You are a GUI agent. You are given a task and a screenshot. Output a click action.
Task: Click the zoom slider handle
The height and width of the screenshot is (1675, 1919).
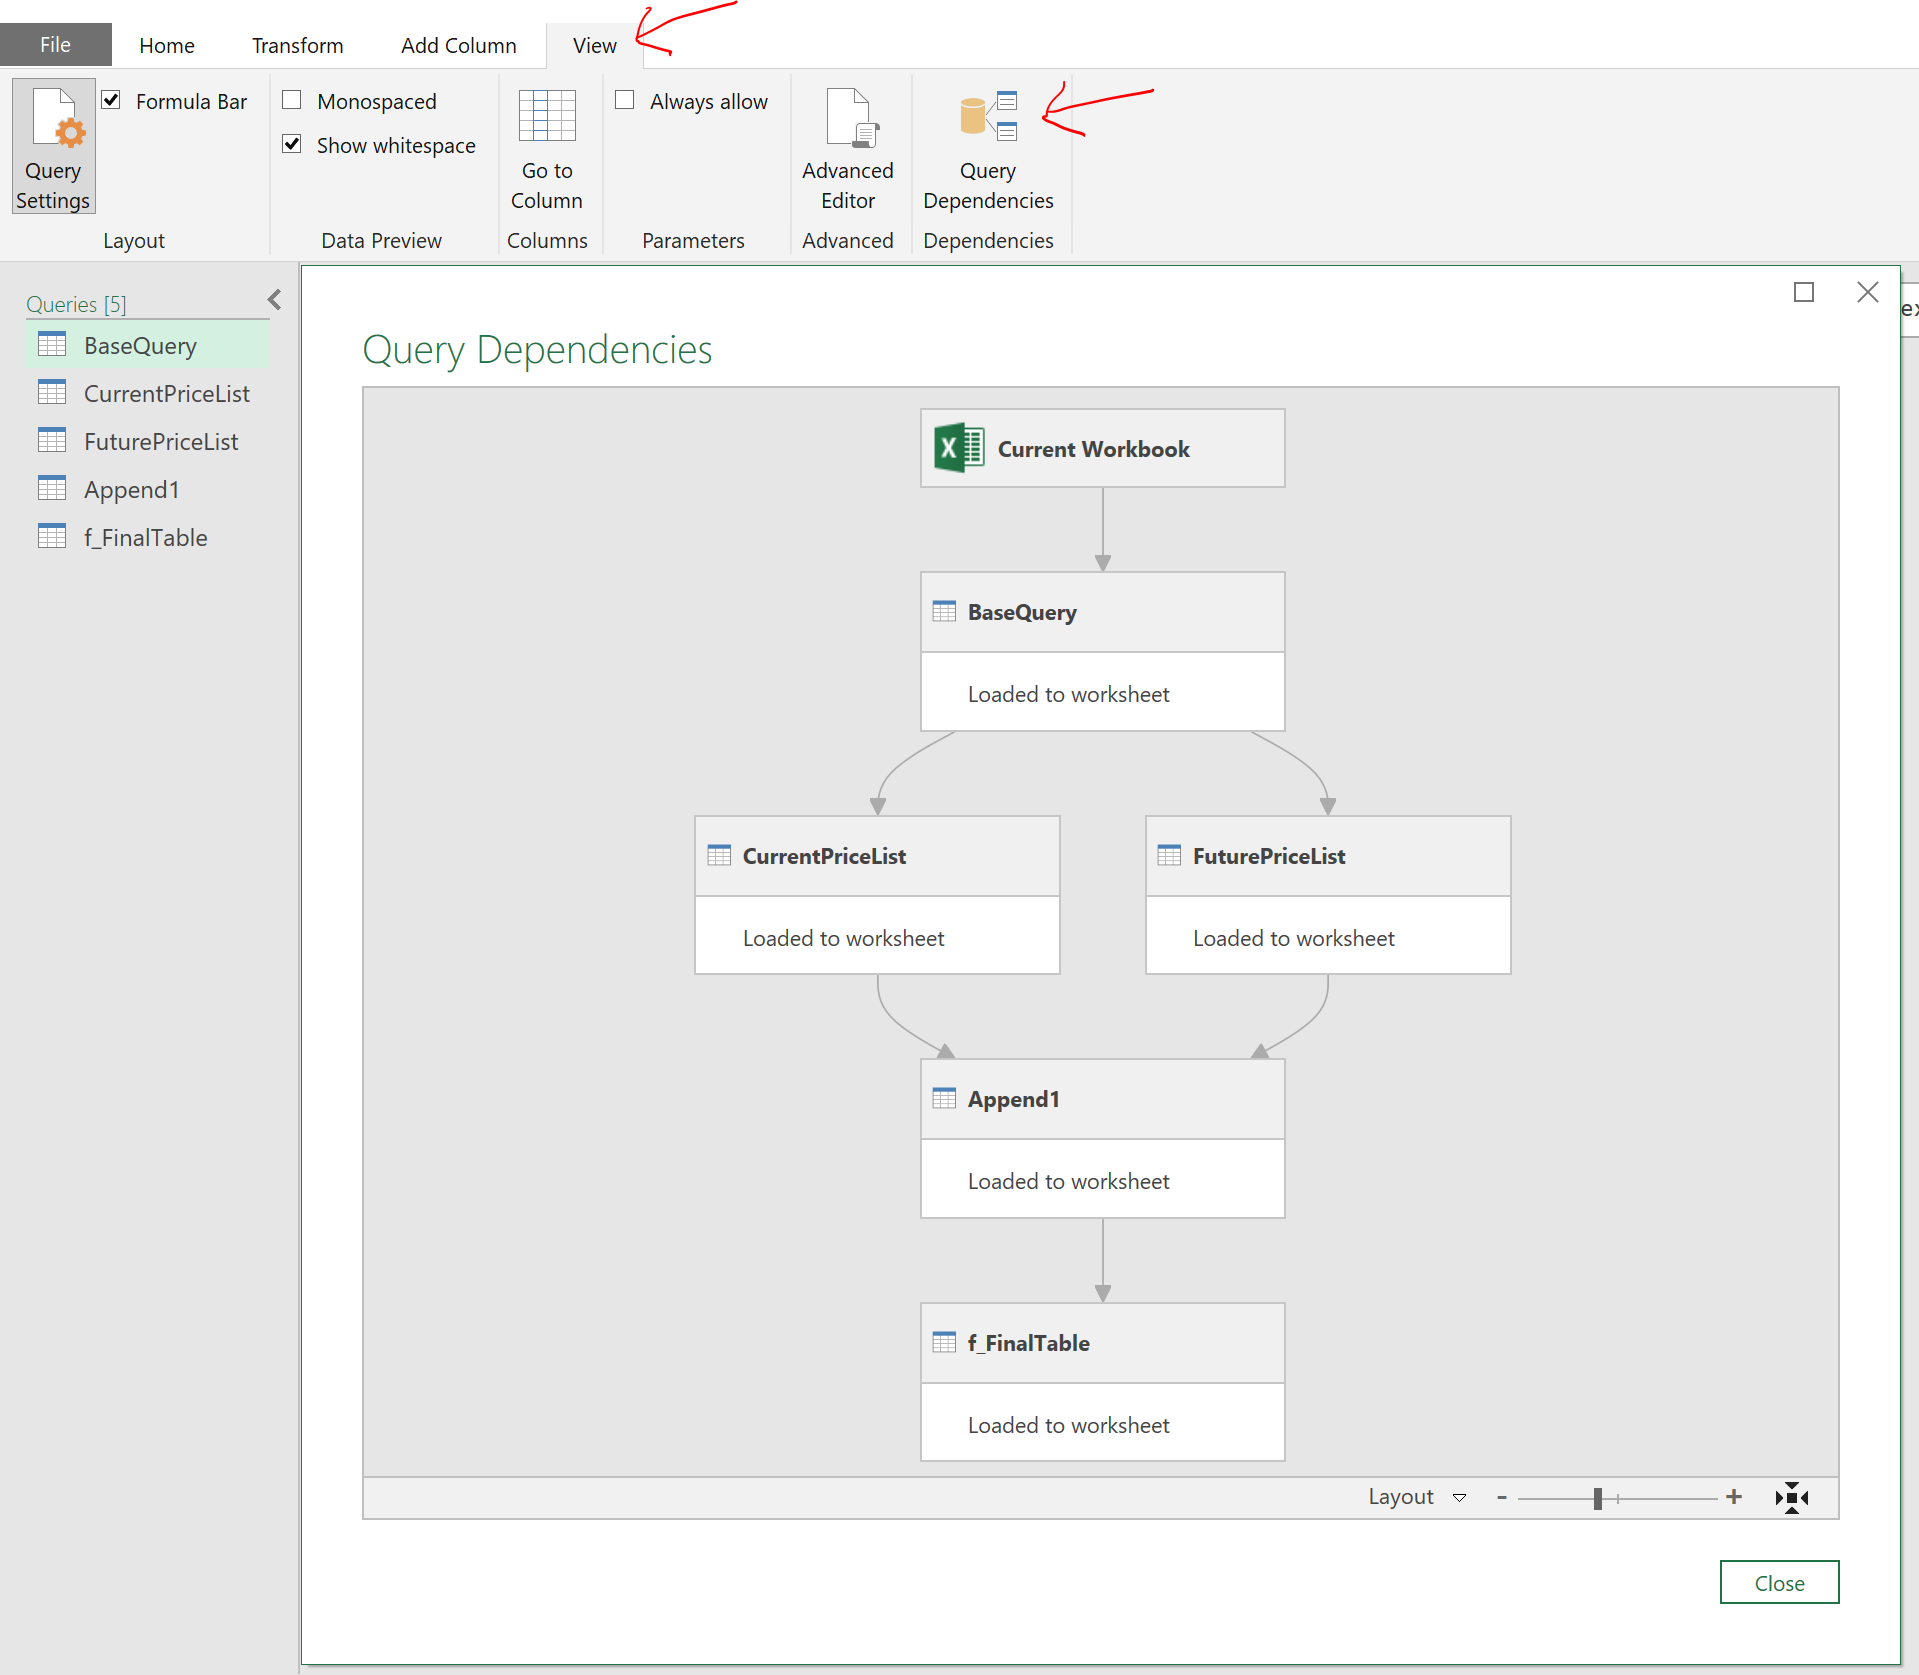1598,1498
